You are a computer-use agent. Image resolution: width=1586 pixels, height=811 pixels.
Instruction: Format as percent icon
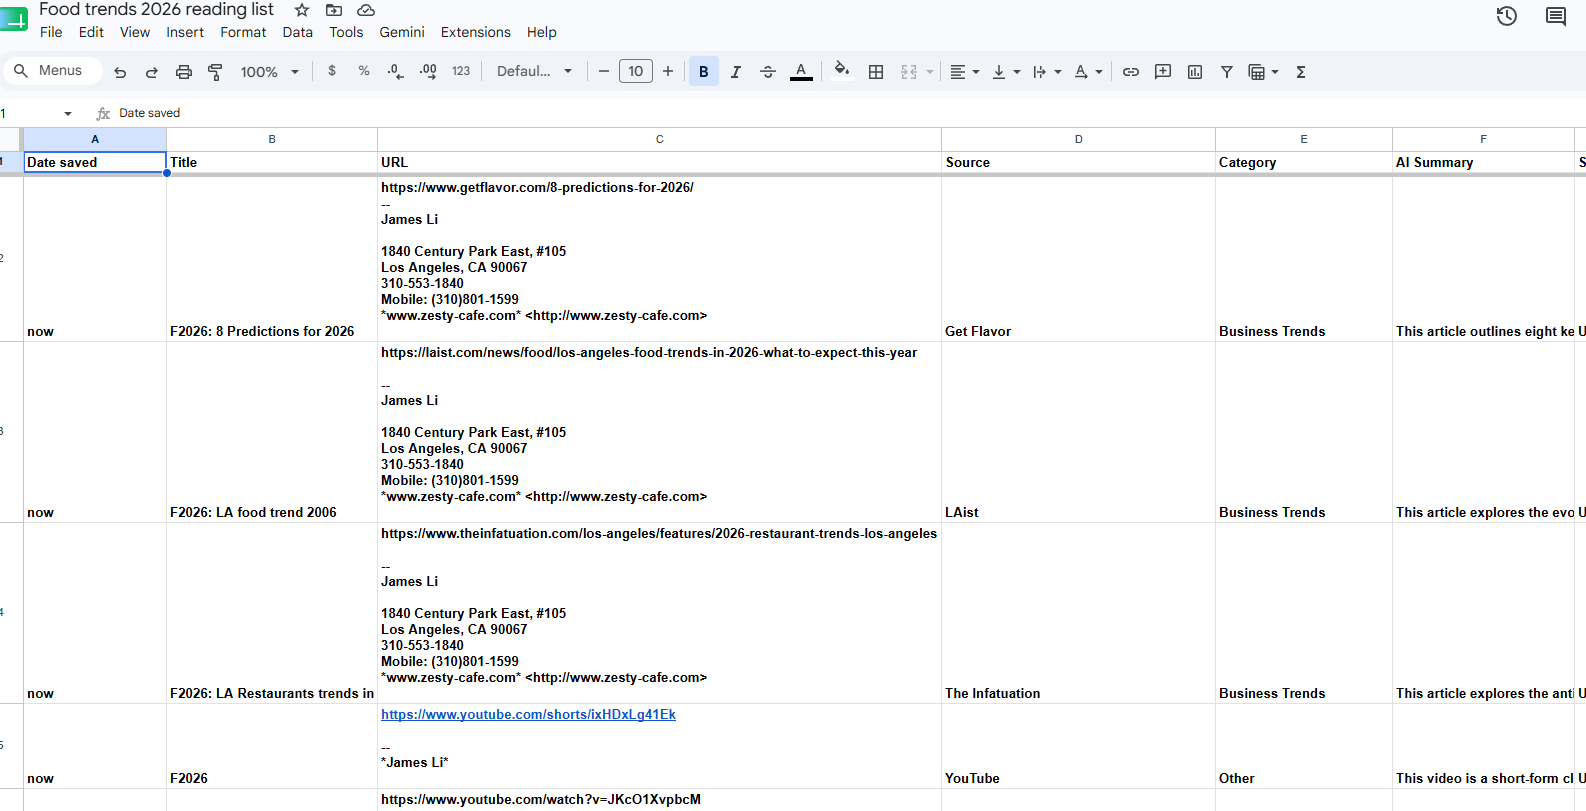[x=364, y=71]
